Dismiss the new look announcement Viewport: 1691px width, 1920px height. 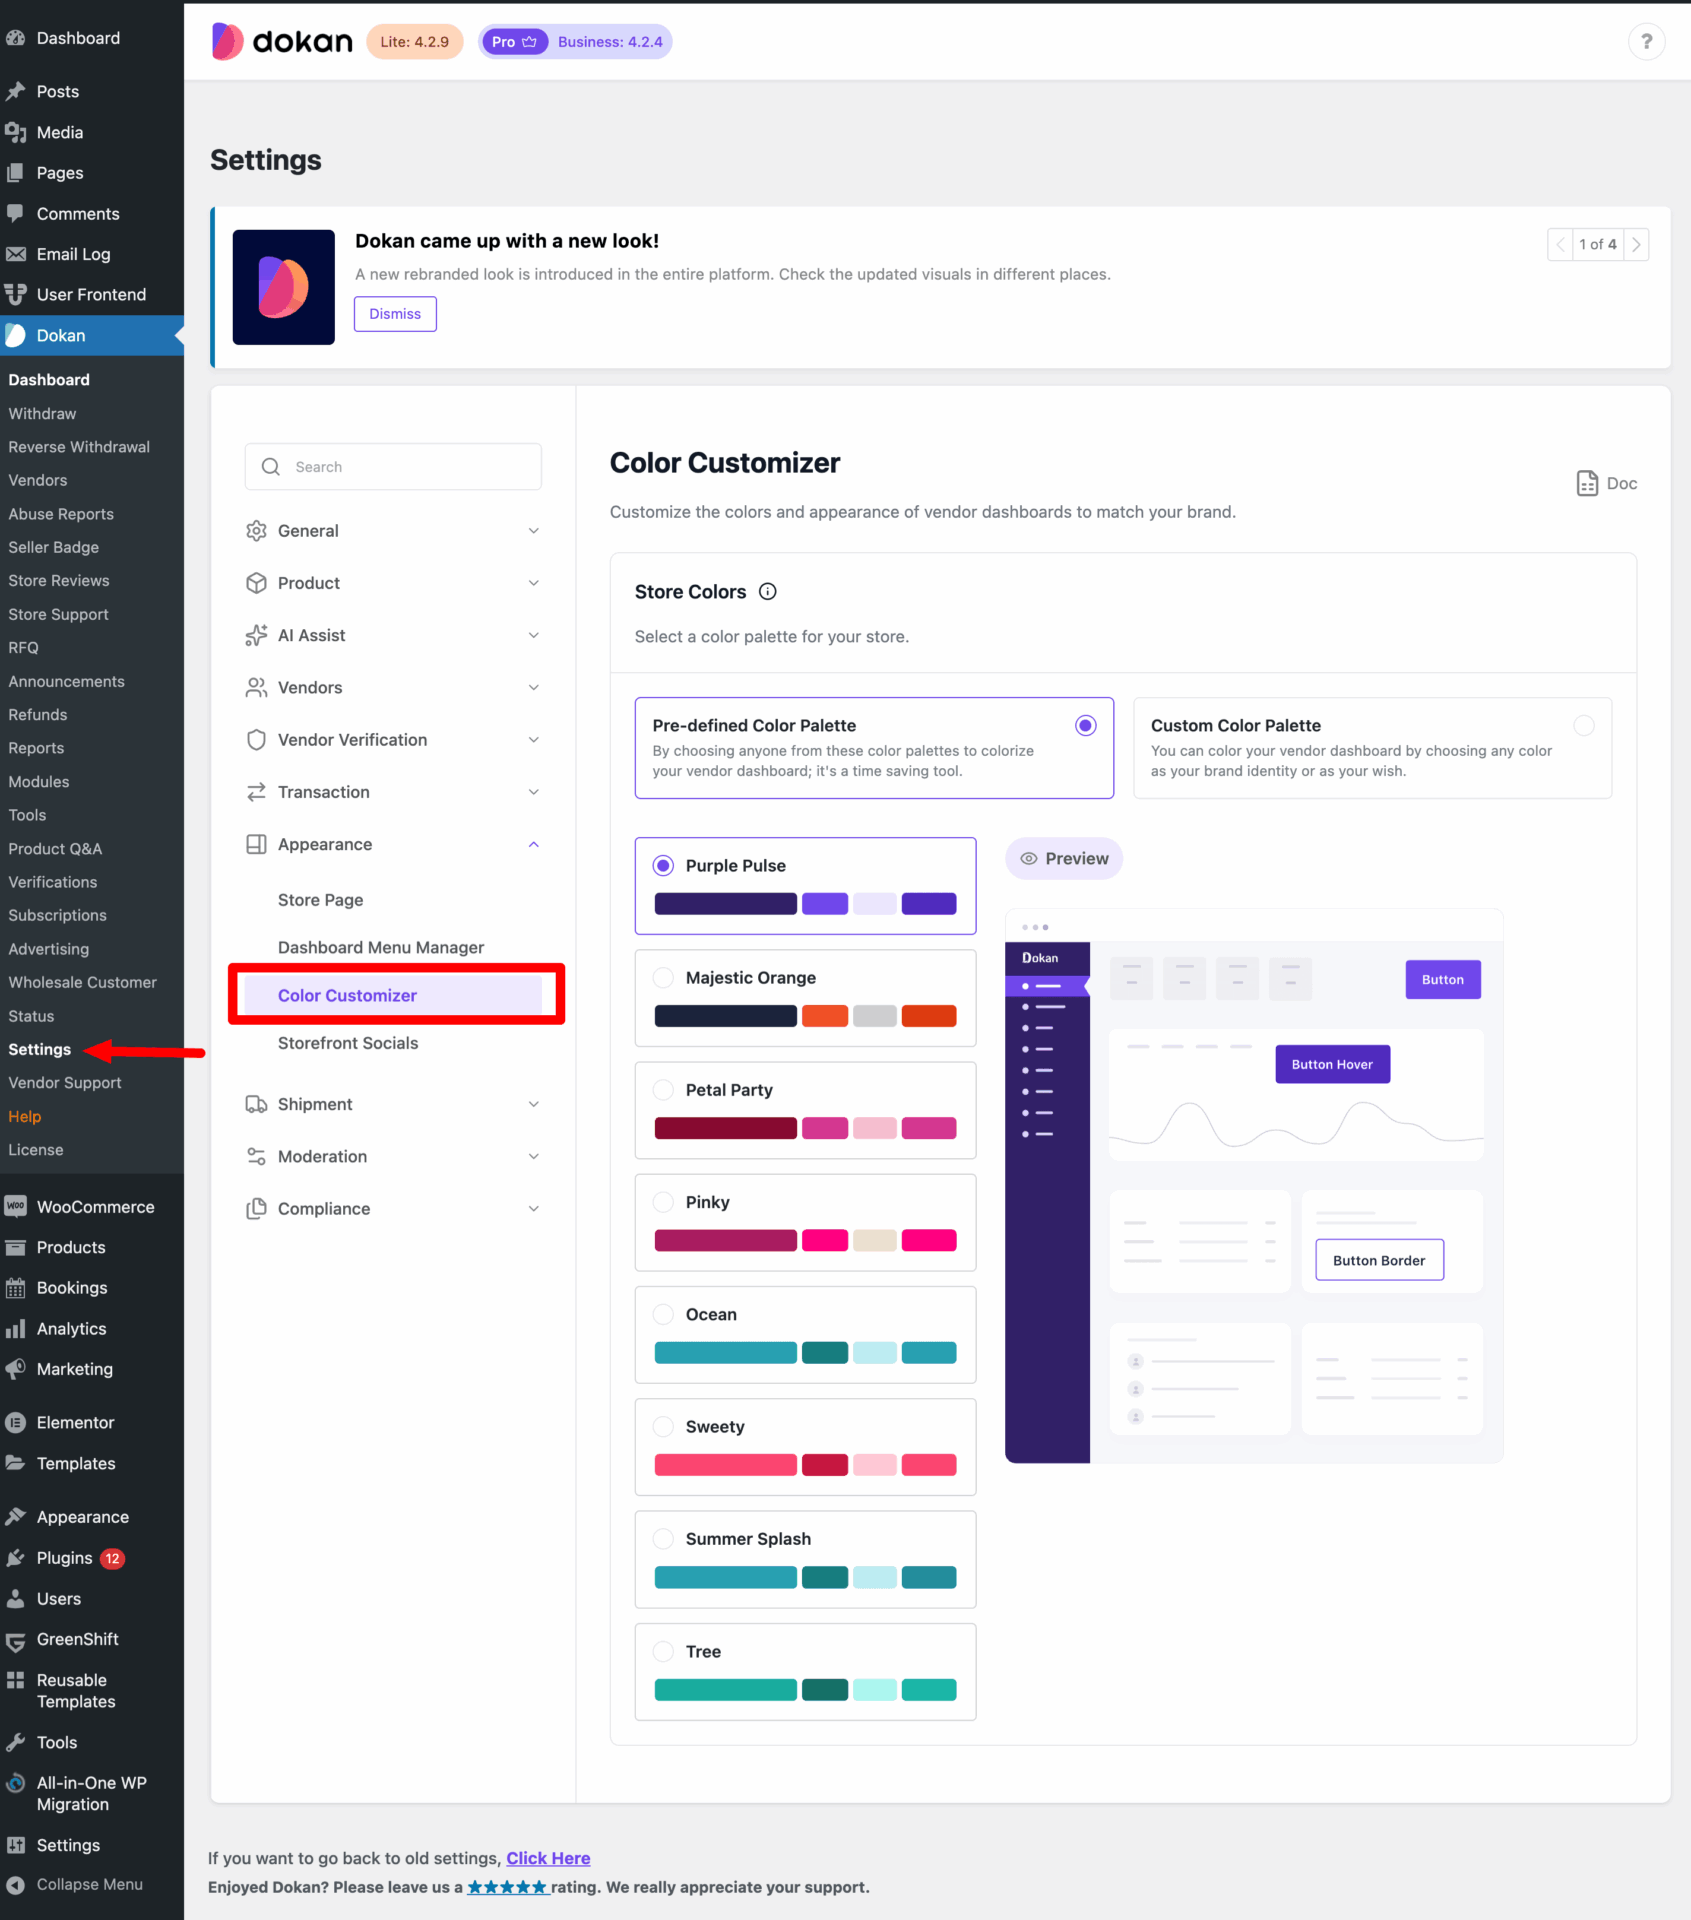395,313
